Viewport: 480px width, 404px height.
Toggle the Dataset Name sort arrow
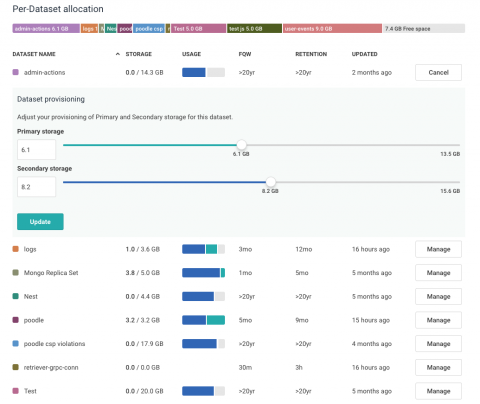[118, 54]
